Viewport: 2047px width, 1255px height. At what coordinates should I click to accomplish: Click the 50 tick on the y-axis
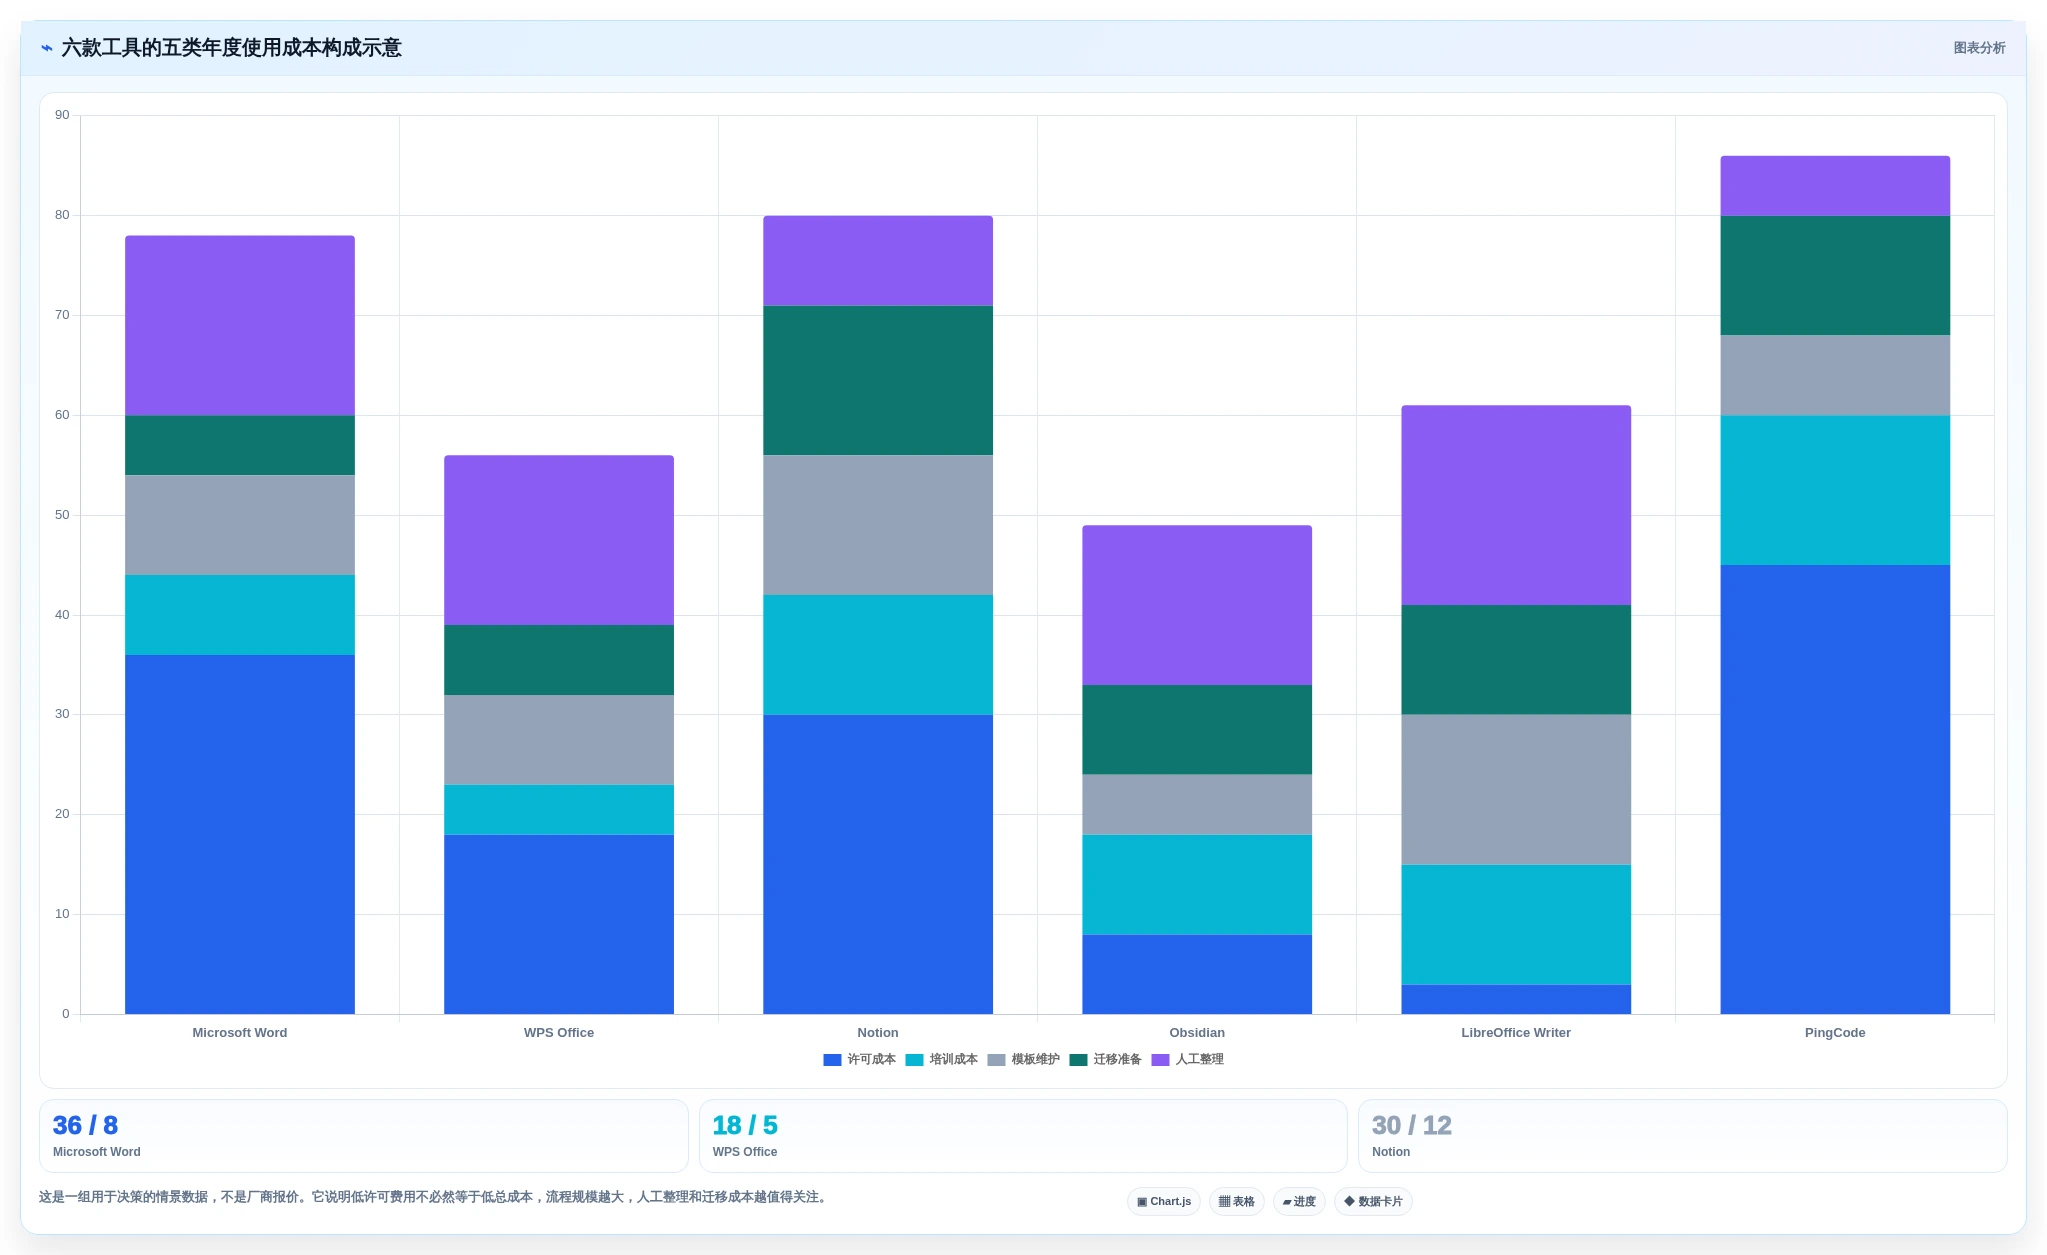click(x=63, y=515)
